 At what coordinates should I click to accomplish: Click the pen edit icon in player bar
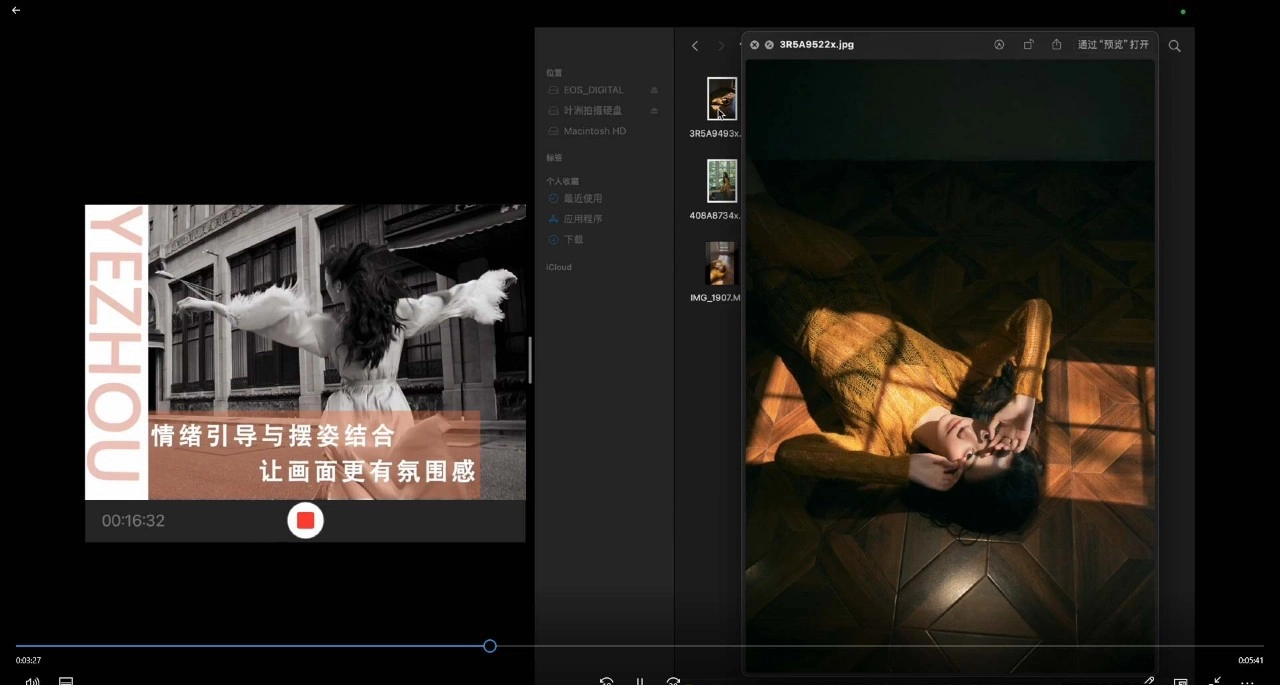tap(1149, 681)
